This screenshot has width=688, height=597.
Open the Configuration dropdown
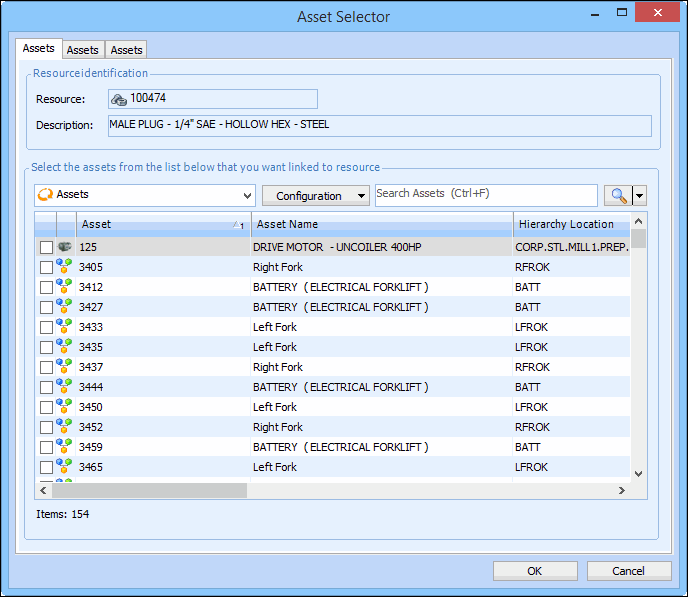(315, 196)
